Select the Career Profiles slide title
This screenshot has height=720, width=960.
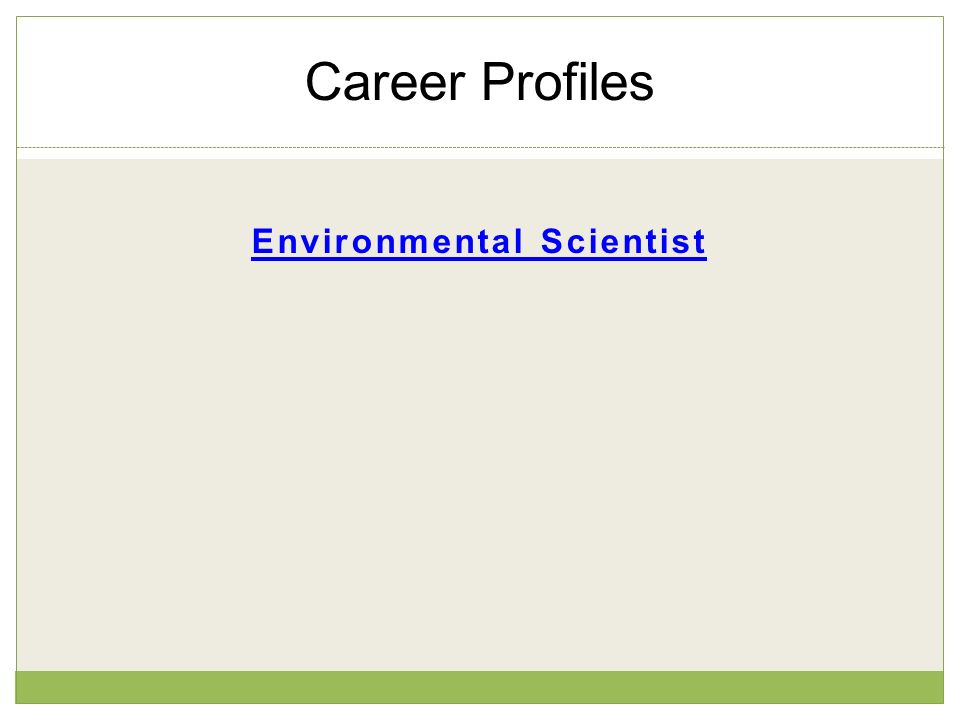tap(479, 82)
